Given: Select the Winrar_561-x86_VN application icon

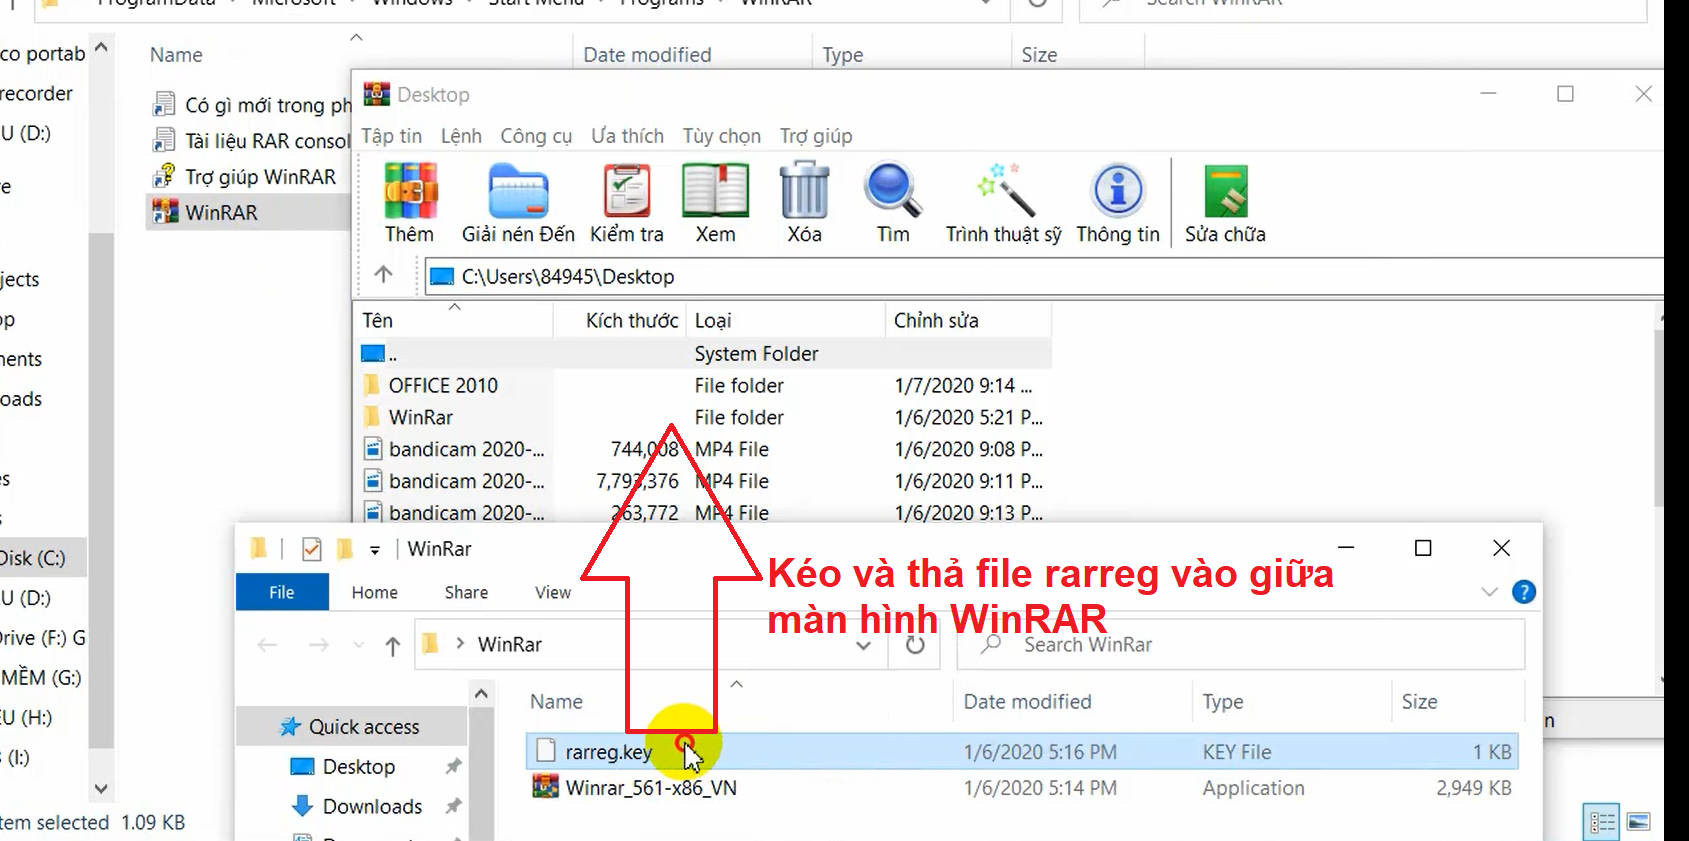Looking at the screenshot, I should click(545, 787).
